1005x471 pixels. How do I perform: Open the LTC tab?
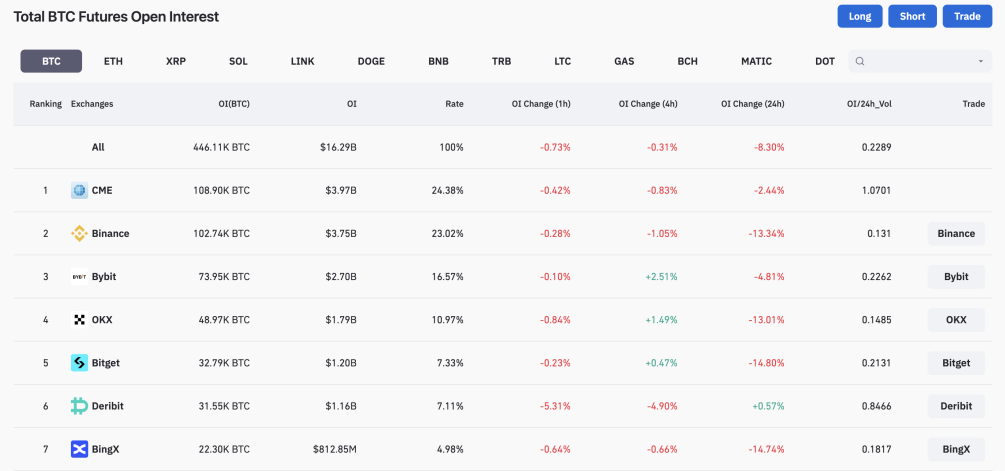click(563, 62)
